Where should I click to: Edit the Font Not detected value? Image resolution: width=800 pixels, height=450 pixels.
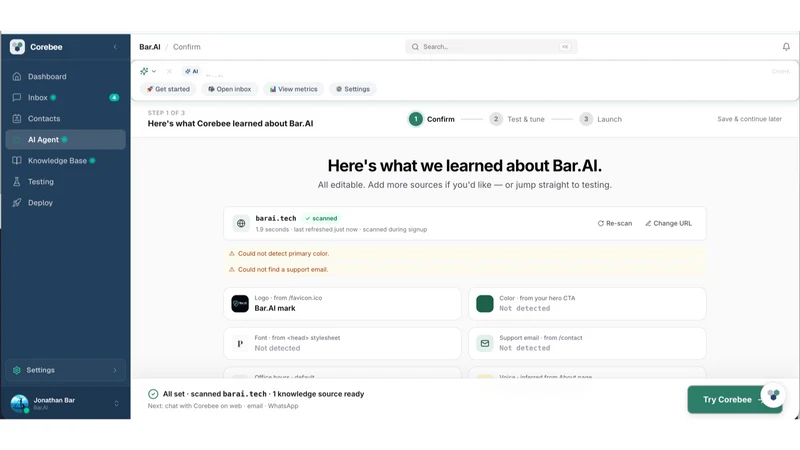pos(277,348)
